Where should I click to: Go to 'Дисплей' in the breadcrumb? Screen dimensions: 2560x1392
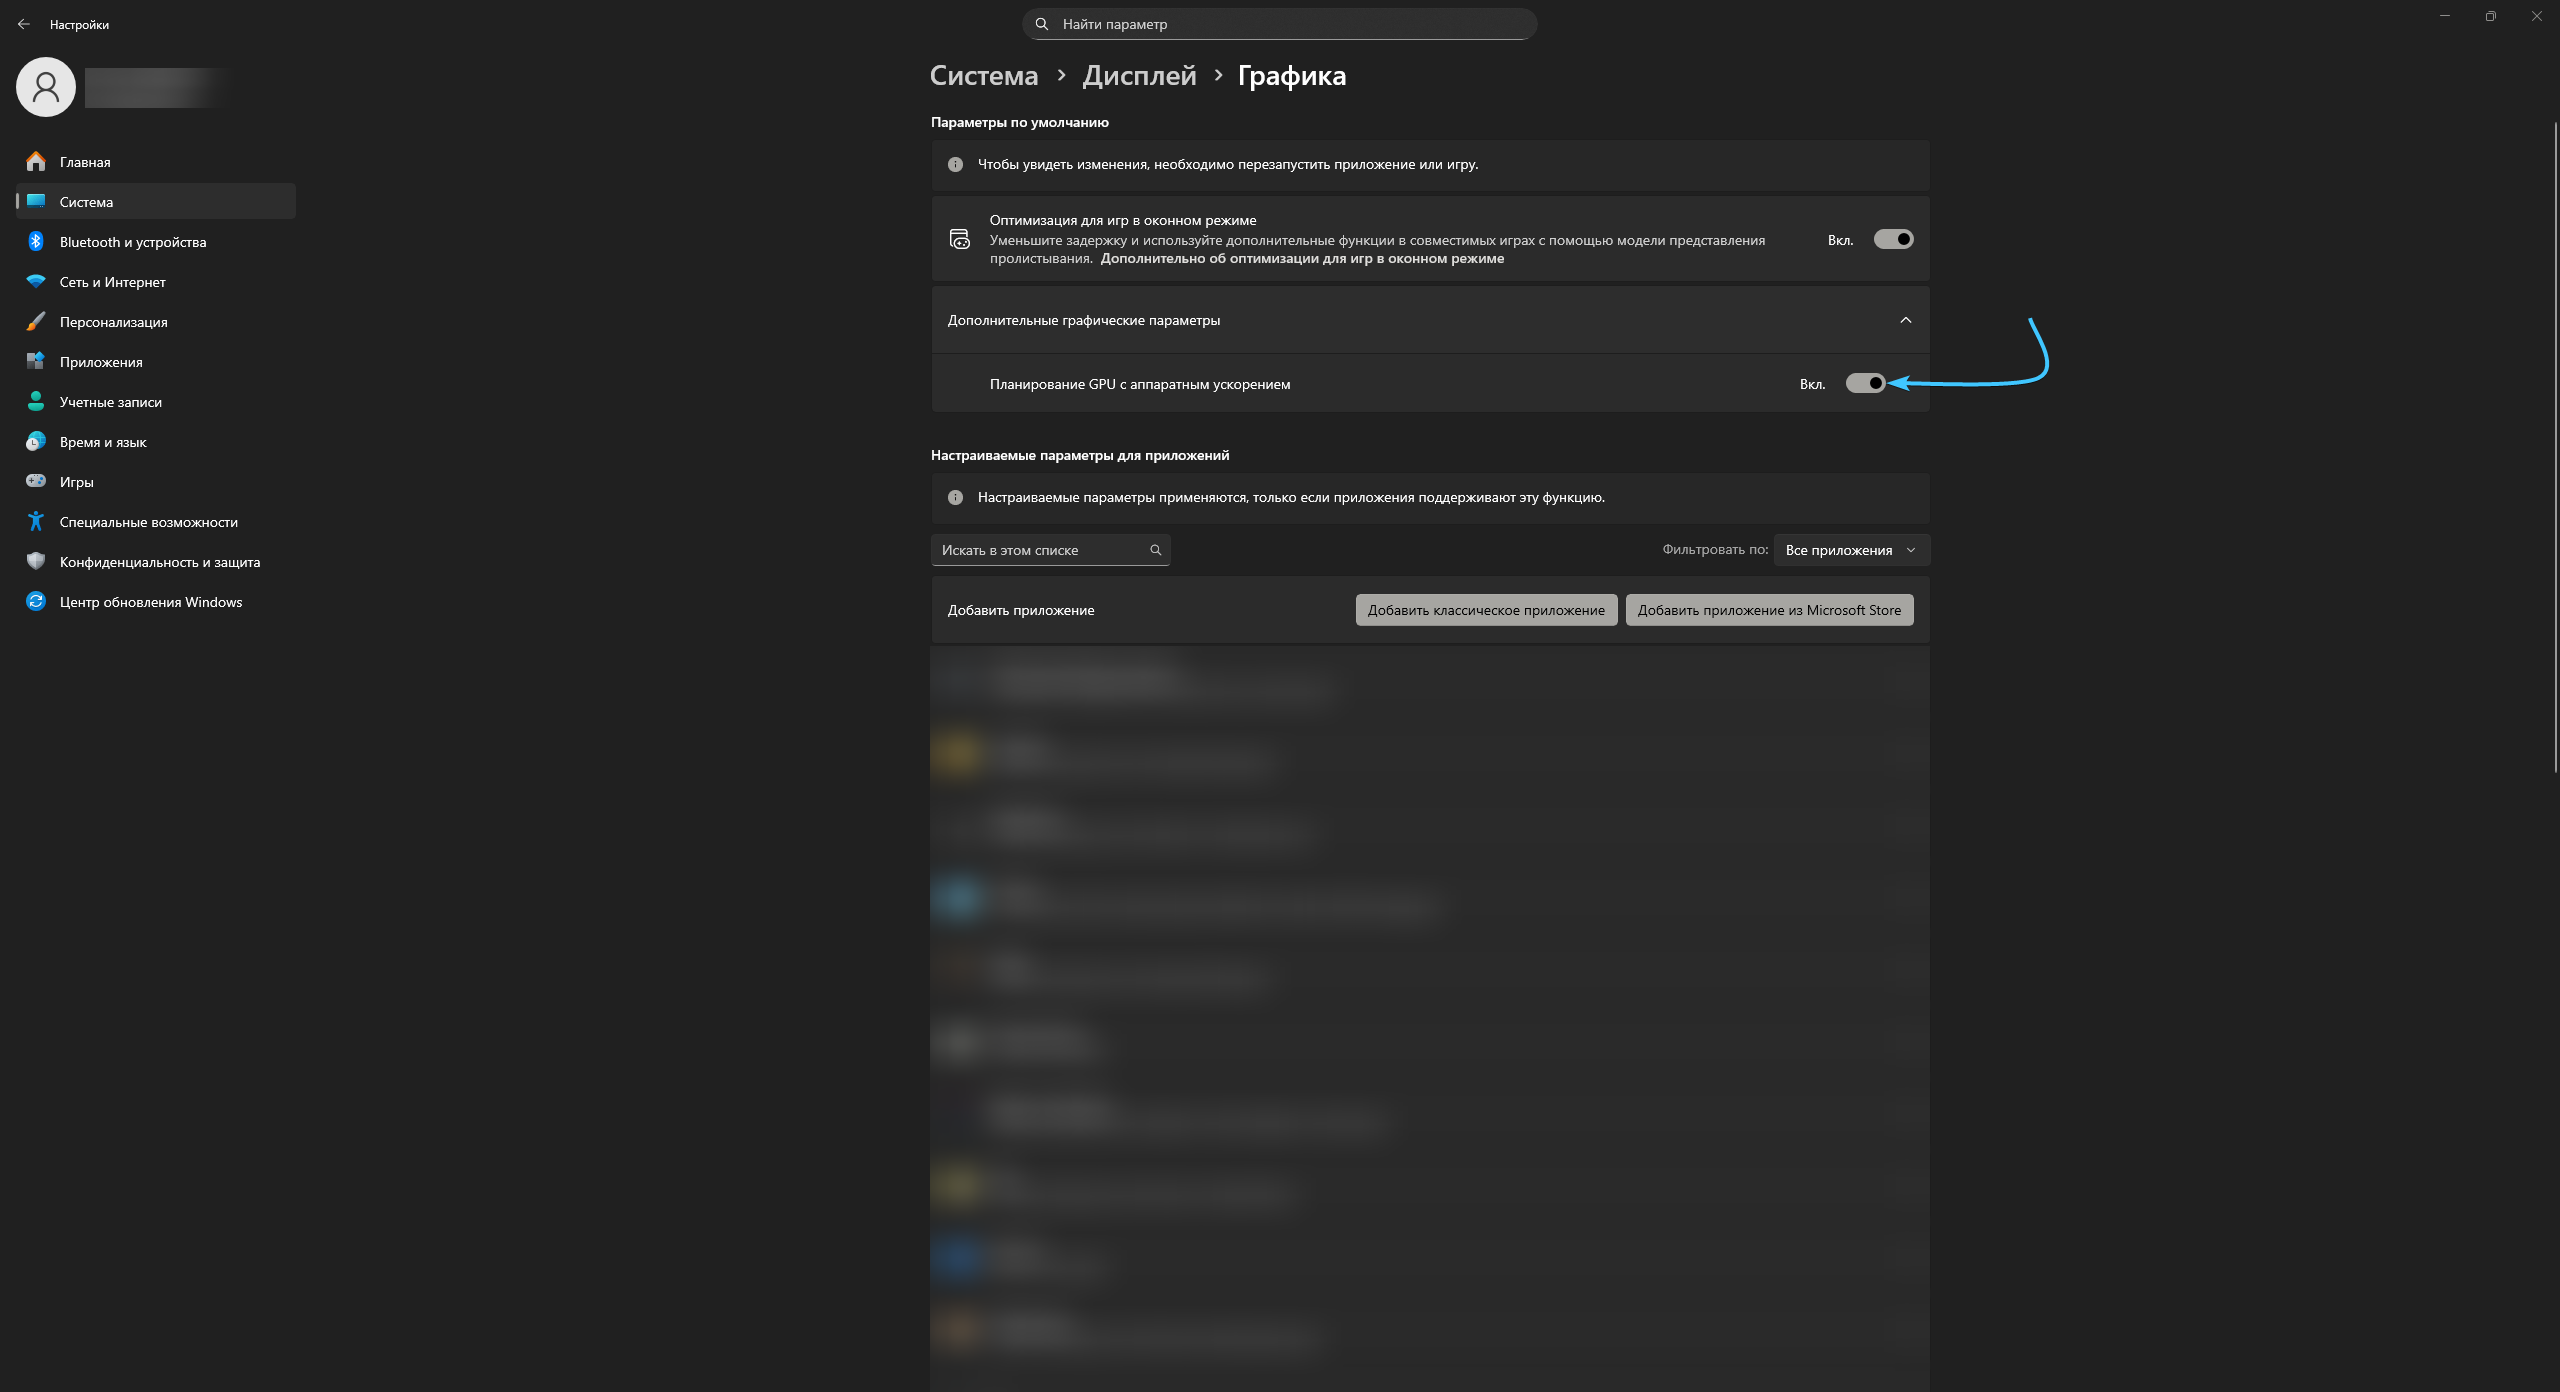tap(1139, 75)
